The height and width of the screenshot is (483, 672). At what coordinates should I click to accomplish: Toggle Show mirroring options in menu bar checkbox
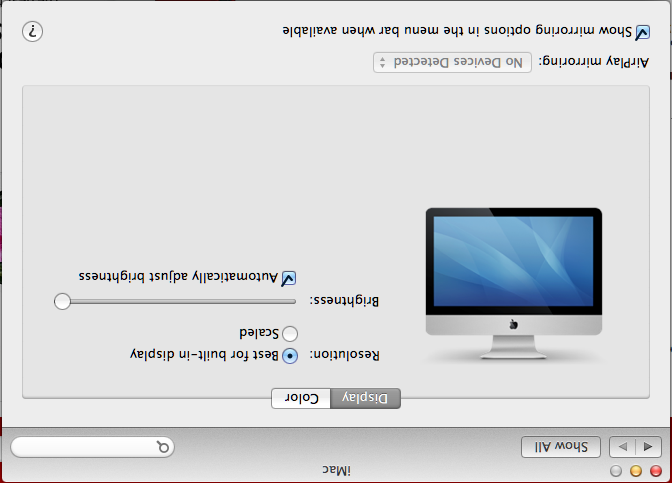tap(642, 33)
